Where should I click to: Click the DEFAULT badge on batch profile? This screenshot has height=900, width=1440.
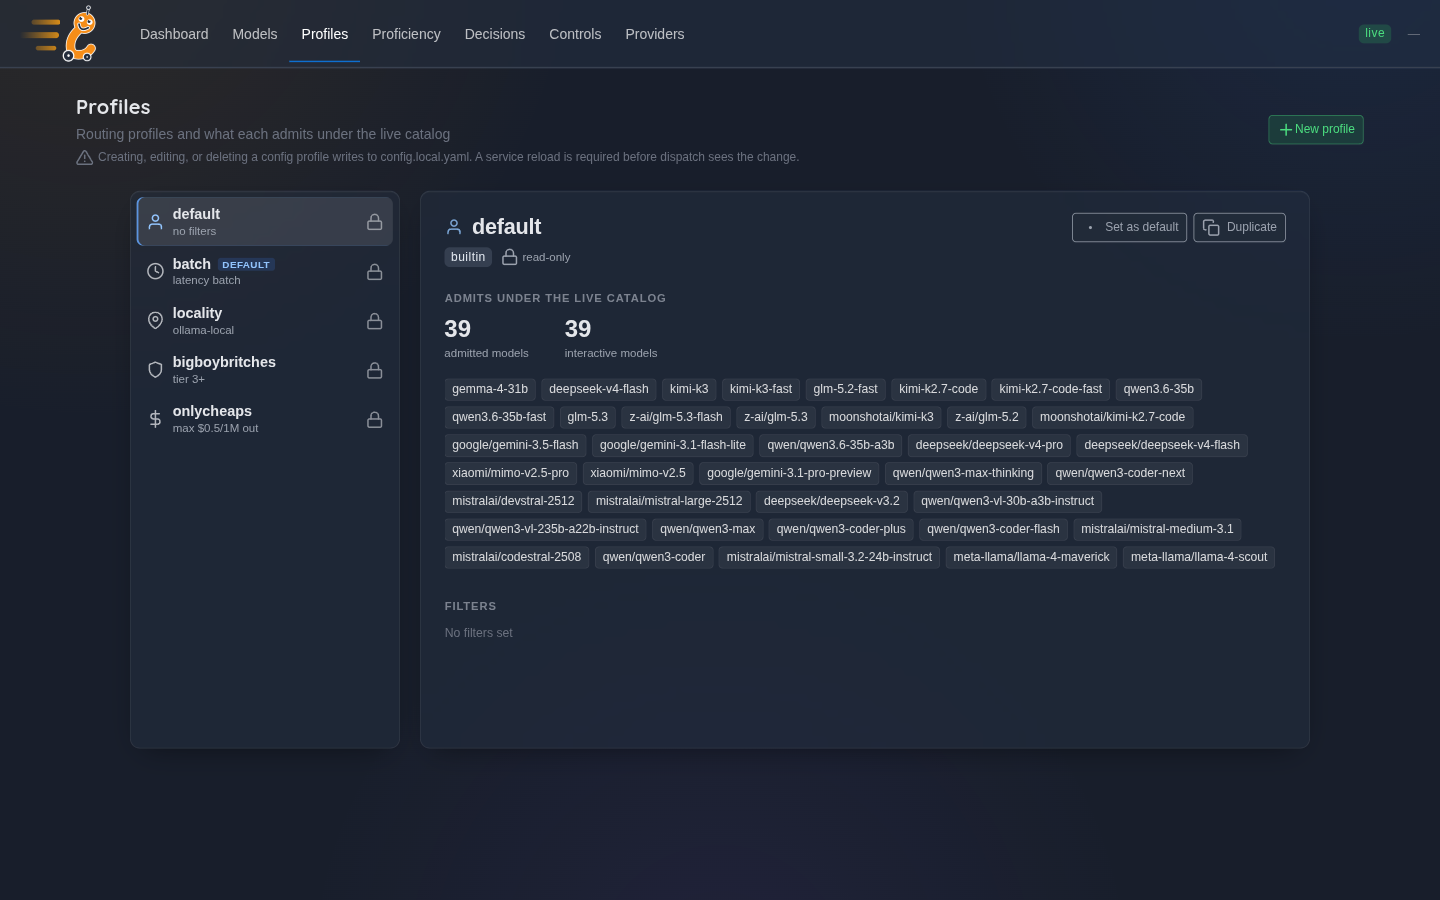[x=246, y=265]
